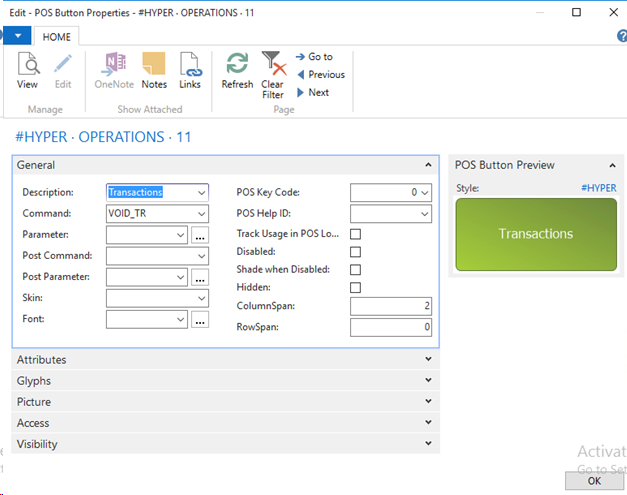Click the green Transactions preview button

point(536,234)
